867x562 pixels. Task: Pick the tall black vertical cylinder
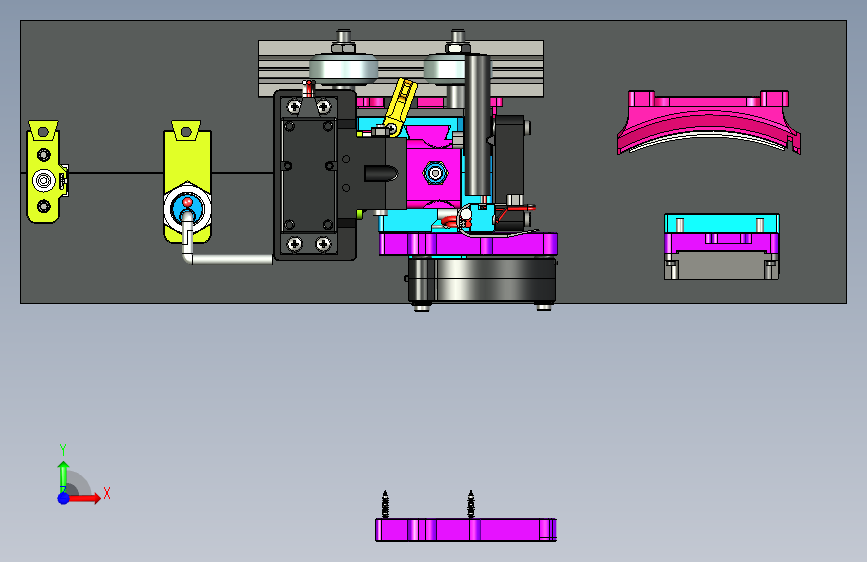(478, 124)
